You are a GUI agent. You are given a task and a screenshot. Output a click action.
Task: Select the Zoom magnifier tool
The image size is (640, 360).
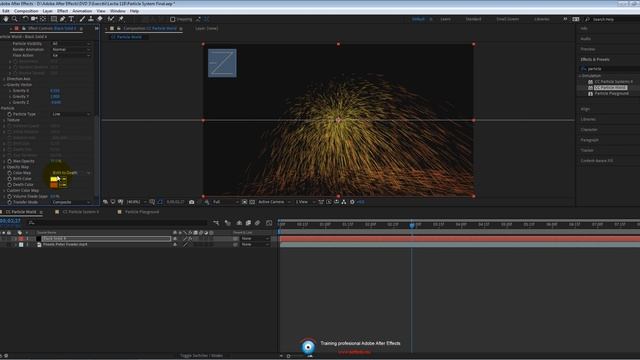pos(15,19)
